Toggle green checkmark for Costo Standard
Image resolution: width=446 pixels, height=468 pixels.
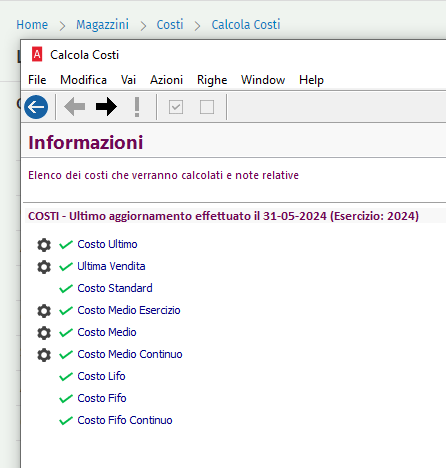click(x=66, y=289)
